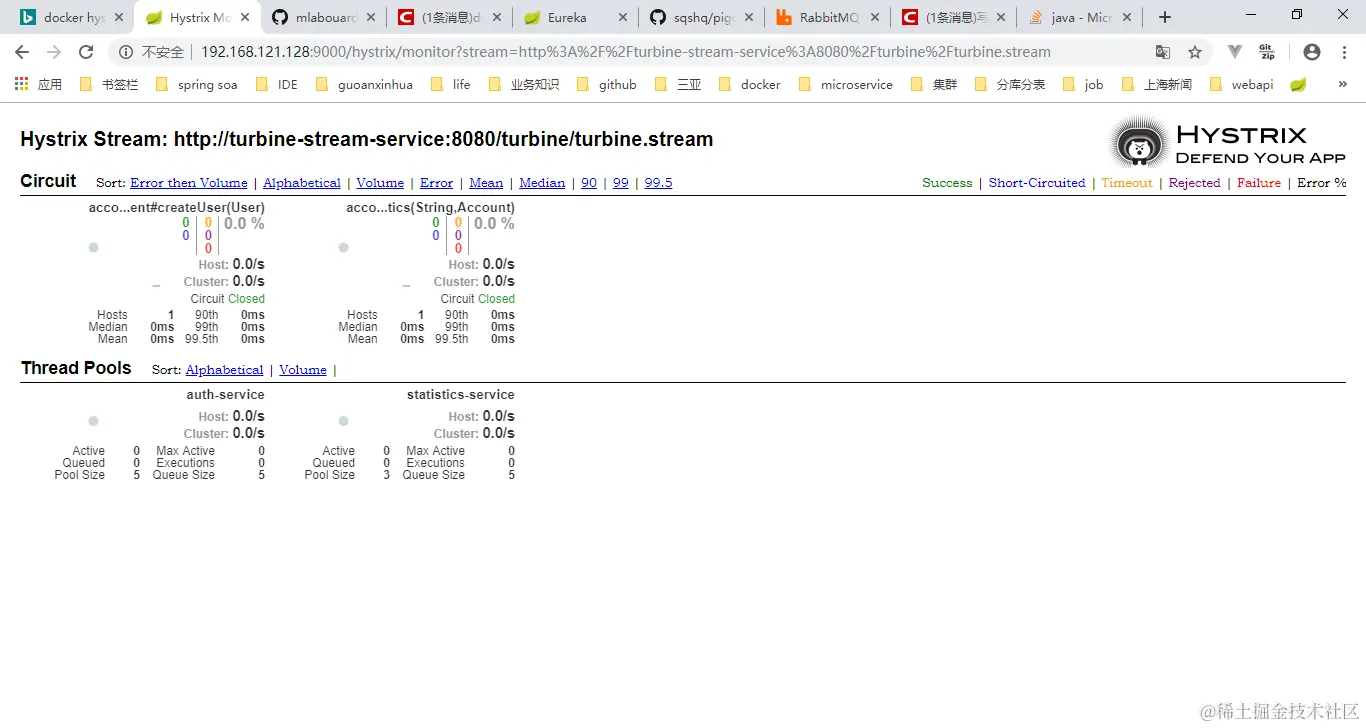Open the docker bookmark folder
This screenshot has height=728, width=1366.
point(749,84)
